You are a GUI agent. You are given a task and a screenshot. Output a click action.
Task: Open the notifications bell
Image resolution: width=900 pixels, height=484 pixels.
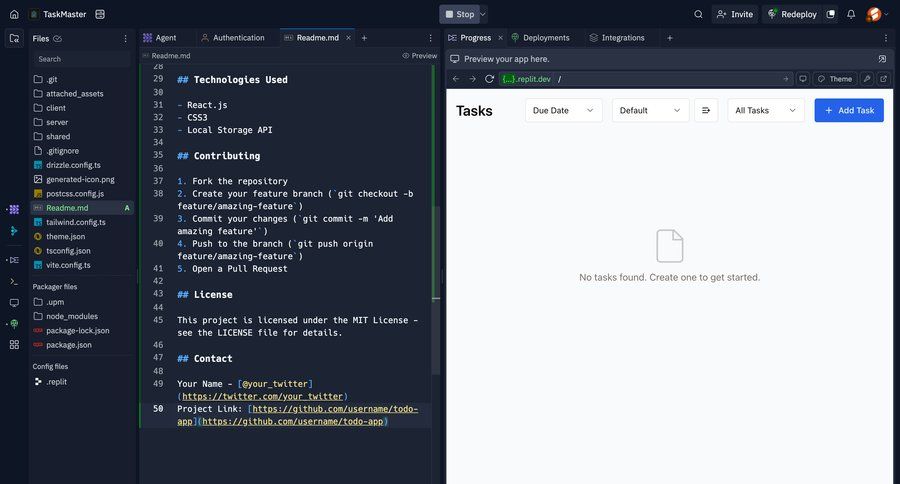click(x=851, y=14)
